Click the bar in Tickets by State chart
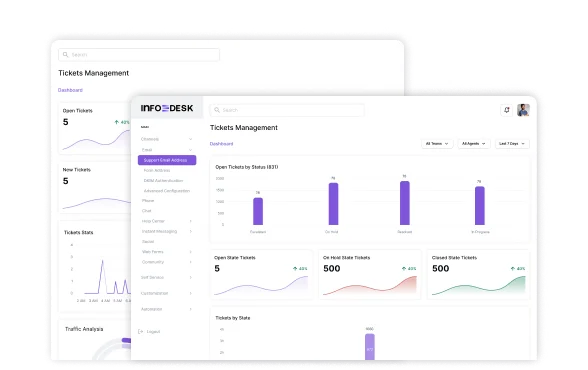 [370, 347]
